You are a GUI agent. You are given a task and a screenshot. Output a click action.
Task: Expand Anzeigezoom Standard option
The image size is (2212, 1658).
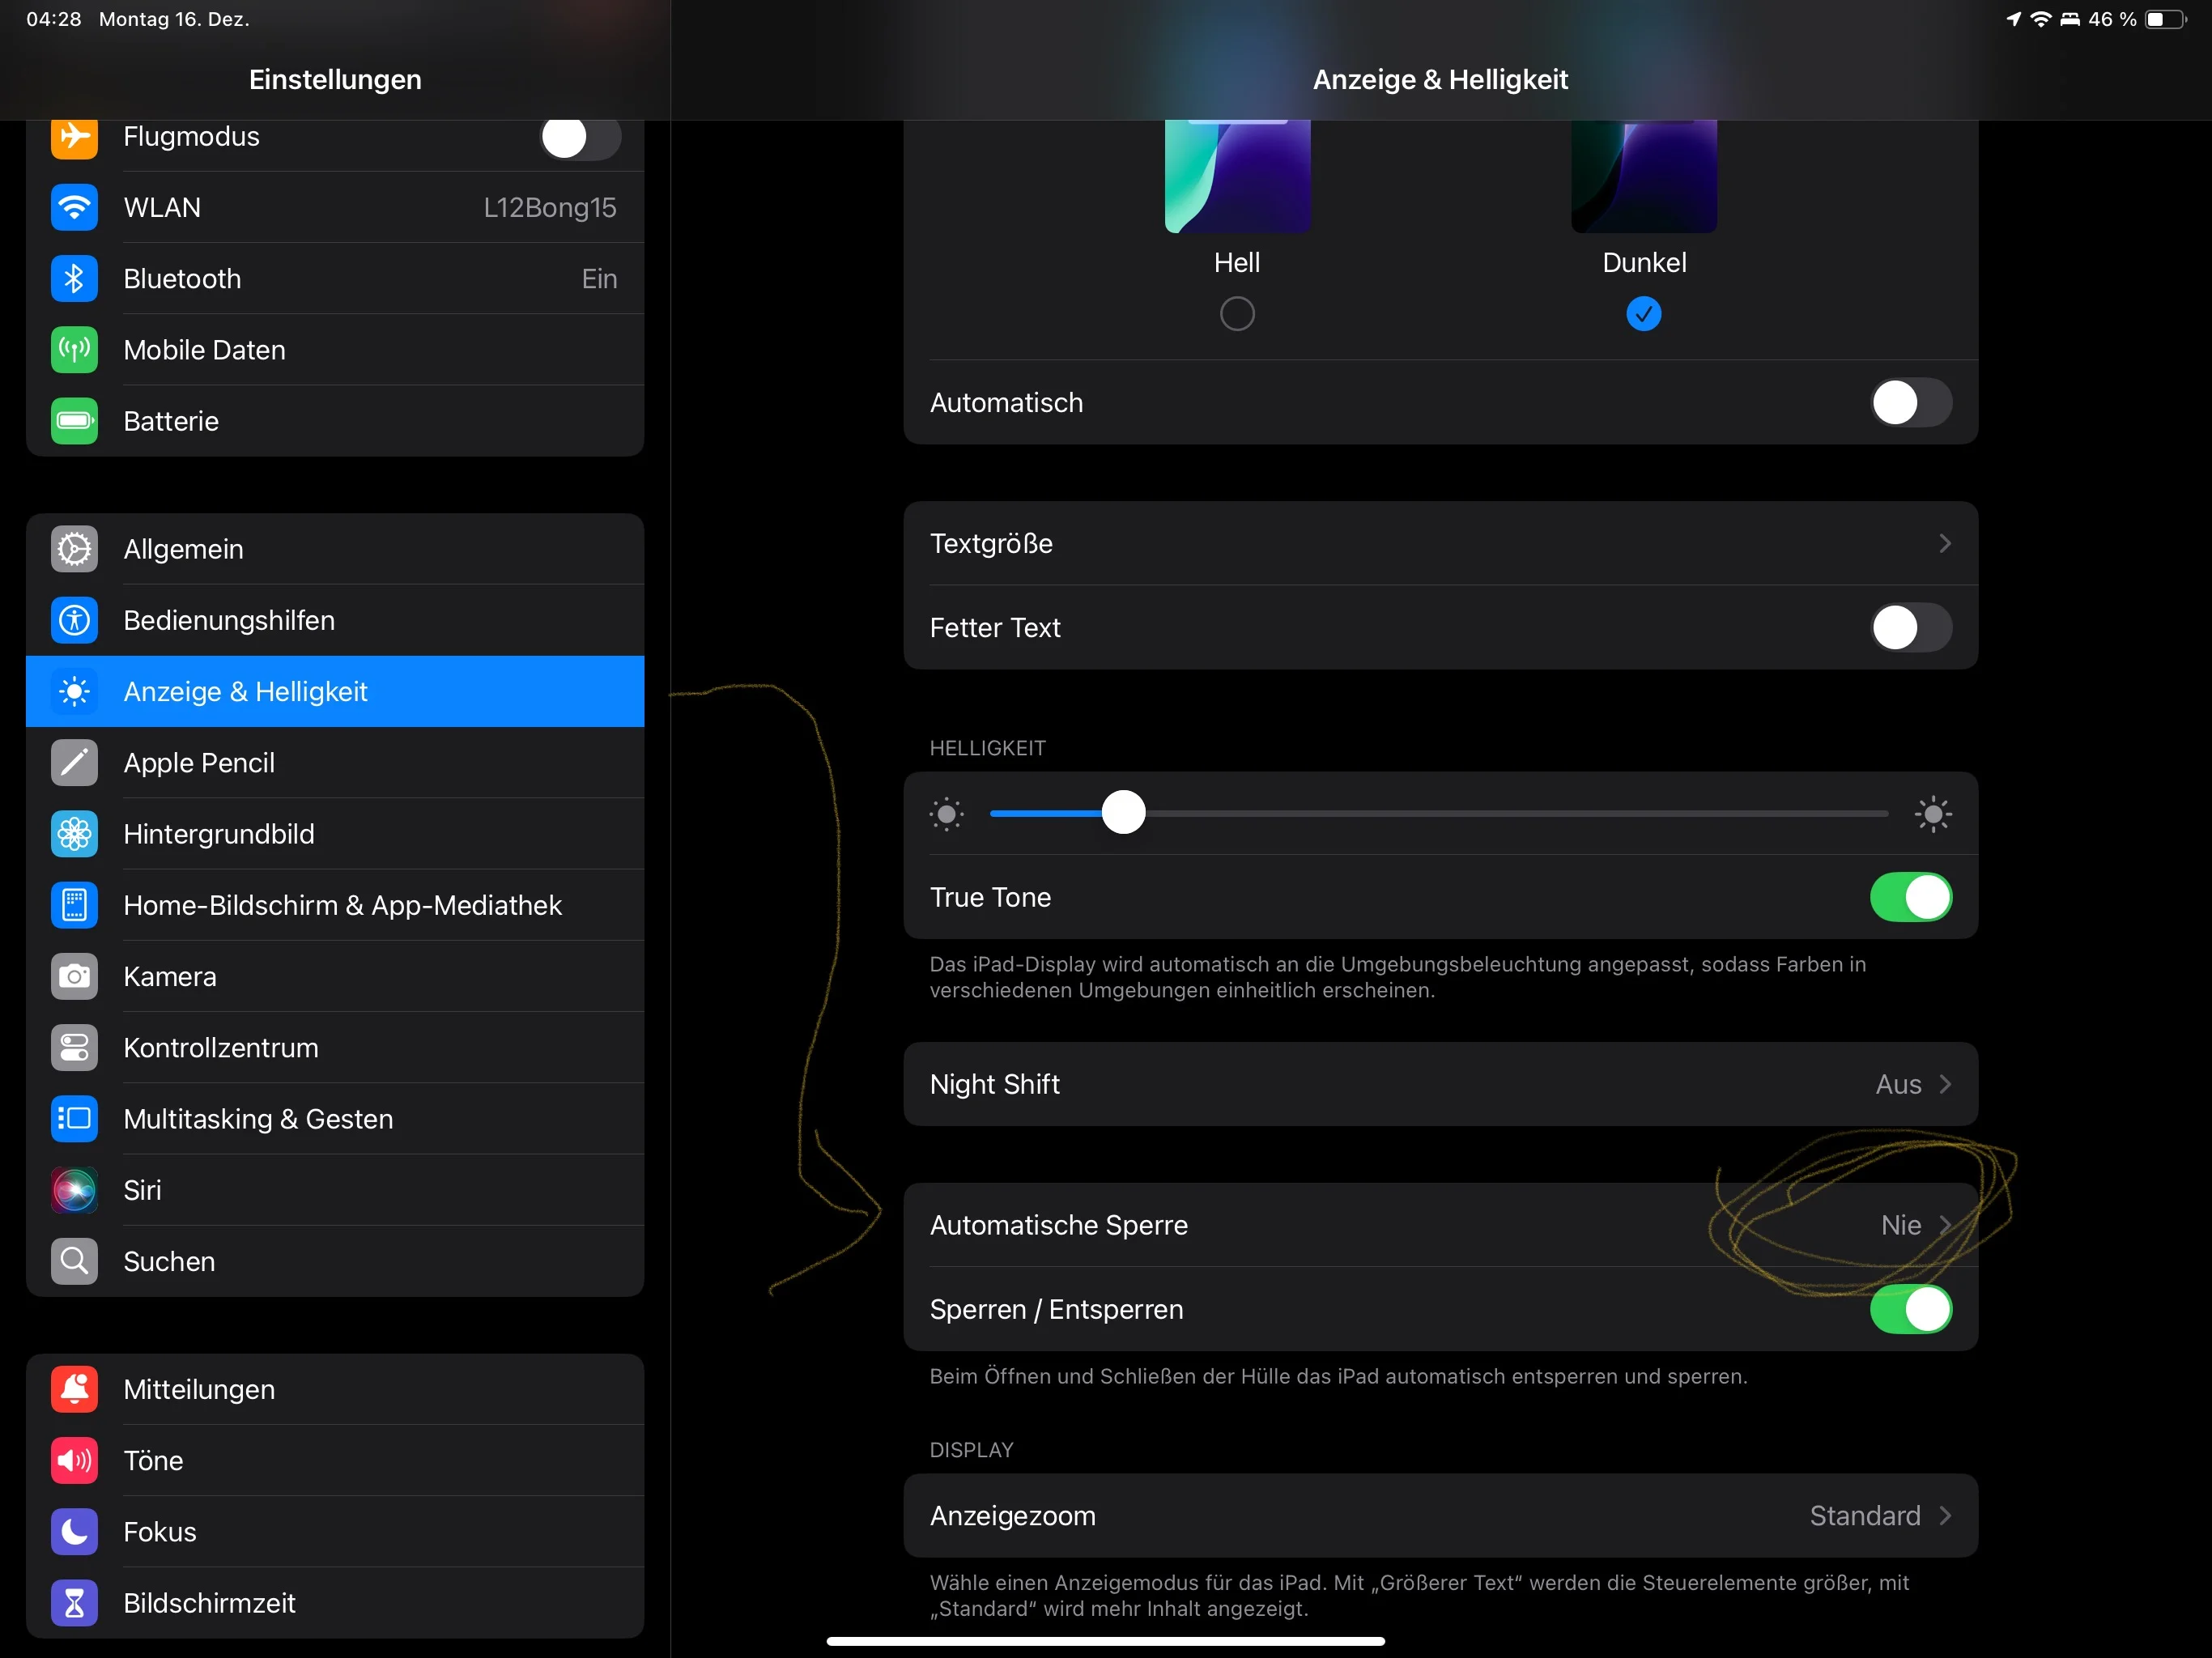pyautogui.click(x=1440, y=1516)
